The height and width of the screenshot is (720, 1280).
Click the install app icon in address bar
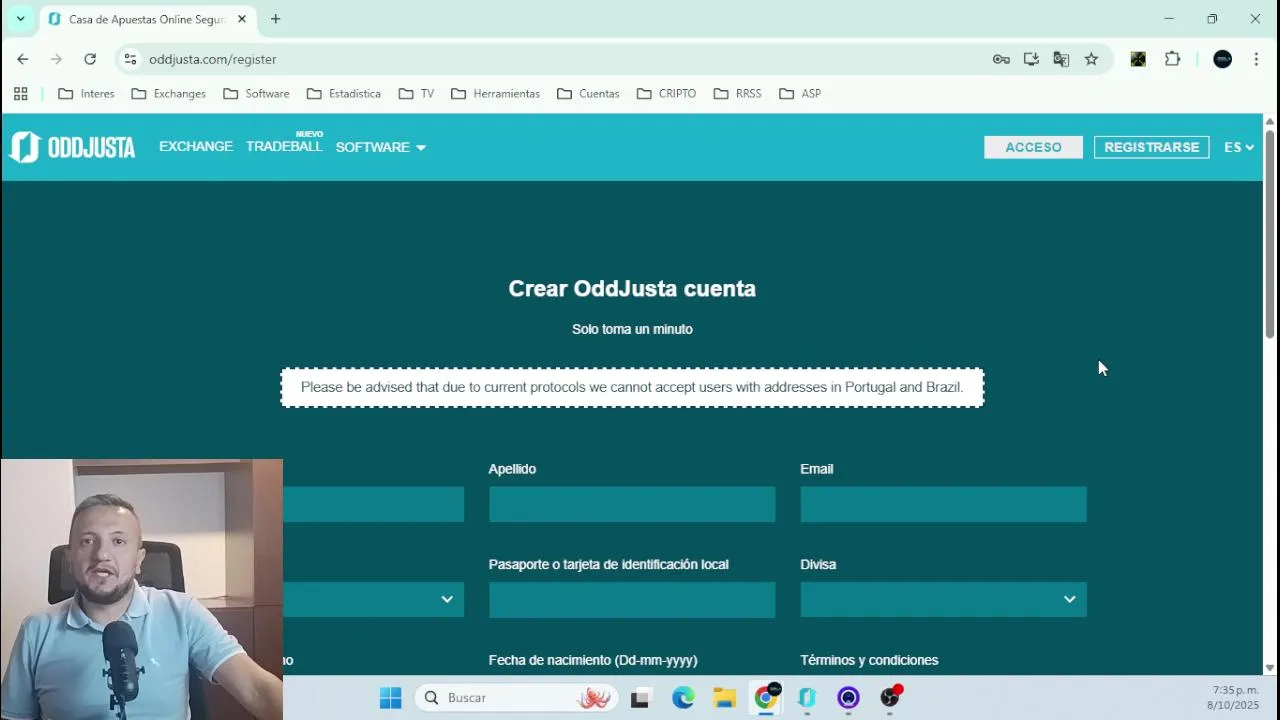click(x=1031, y=59)
